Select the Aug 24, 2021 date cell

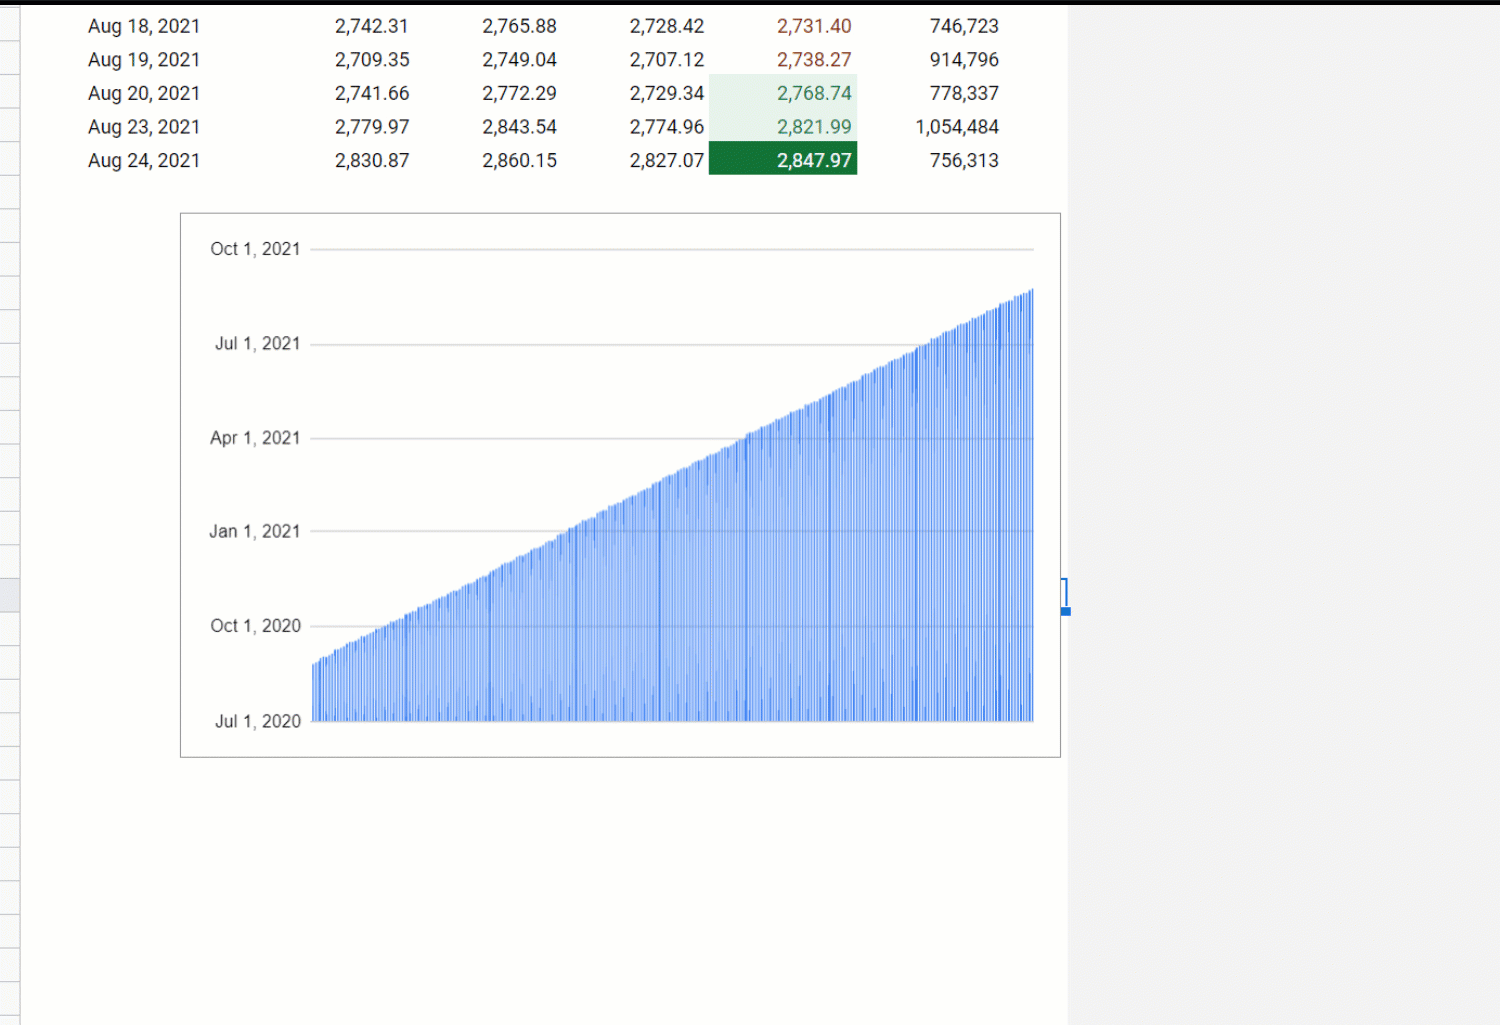[x=144, y=160]
